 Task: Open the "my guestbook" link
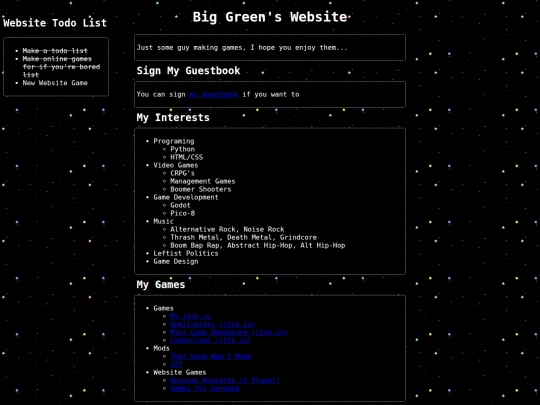214,94
